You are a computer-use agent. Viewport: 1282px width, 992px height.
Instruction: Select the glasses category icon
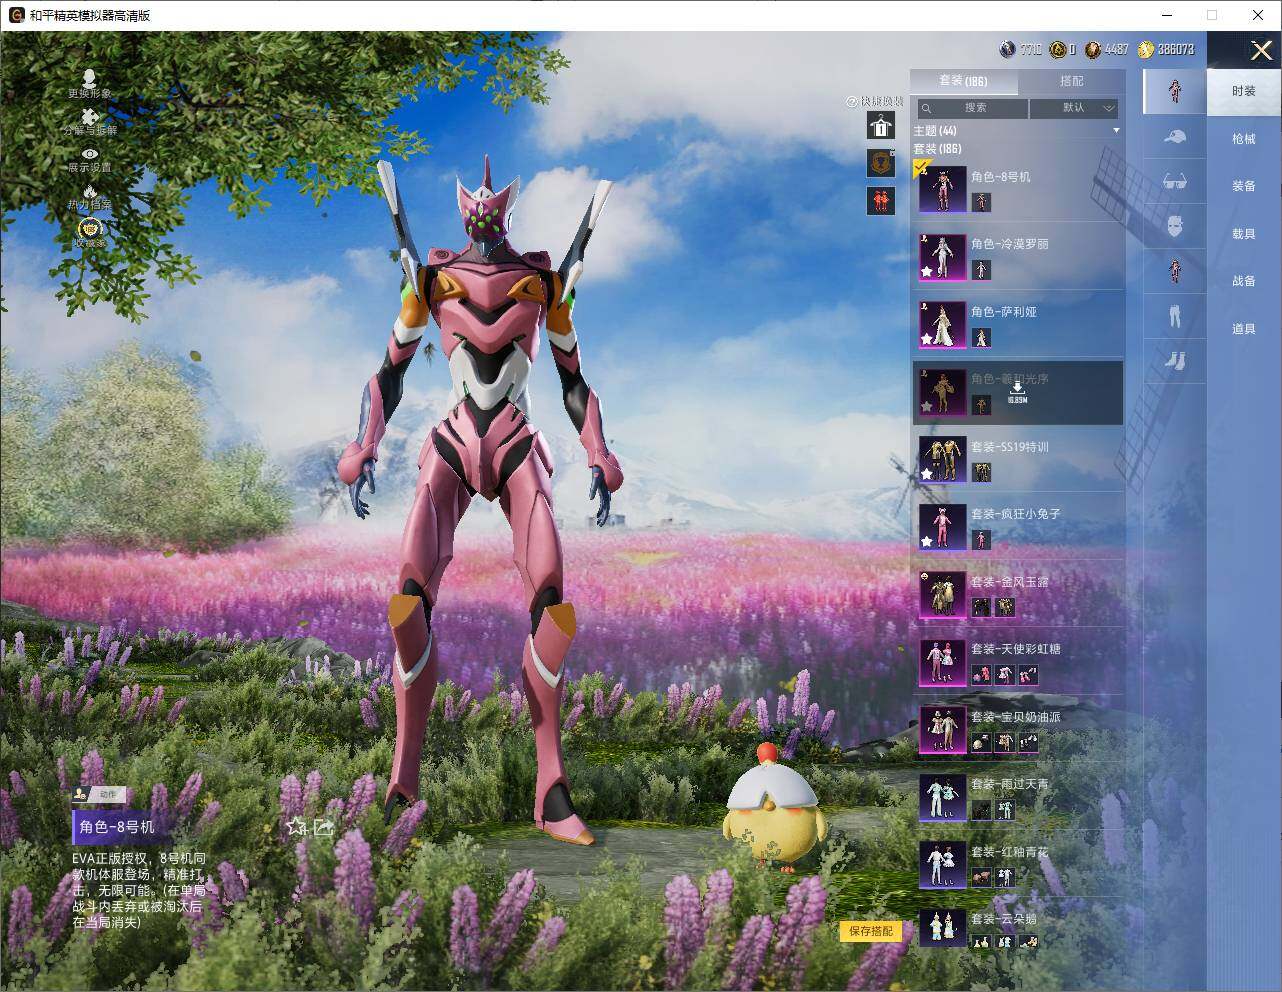coord(1175,181)
